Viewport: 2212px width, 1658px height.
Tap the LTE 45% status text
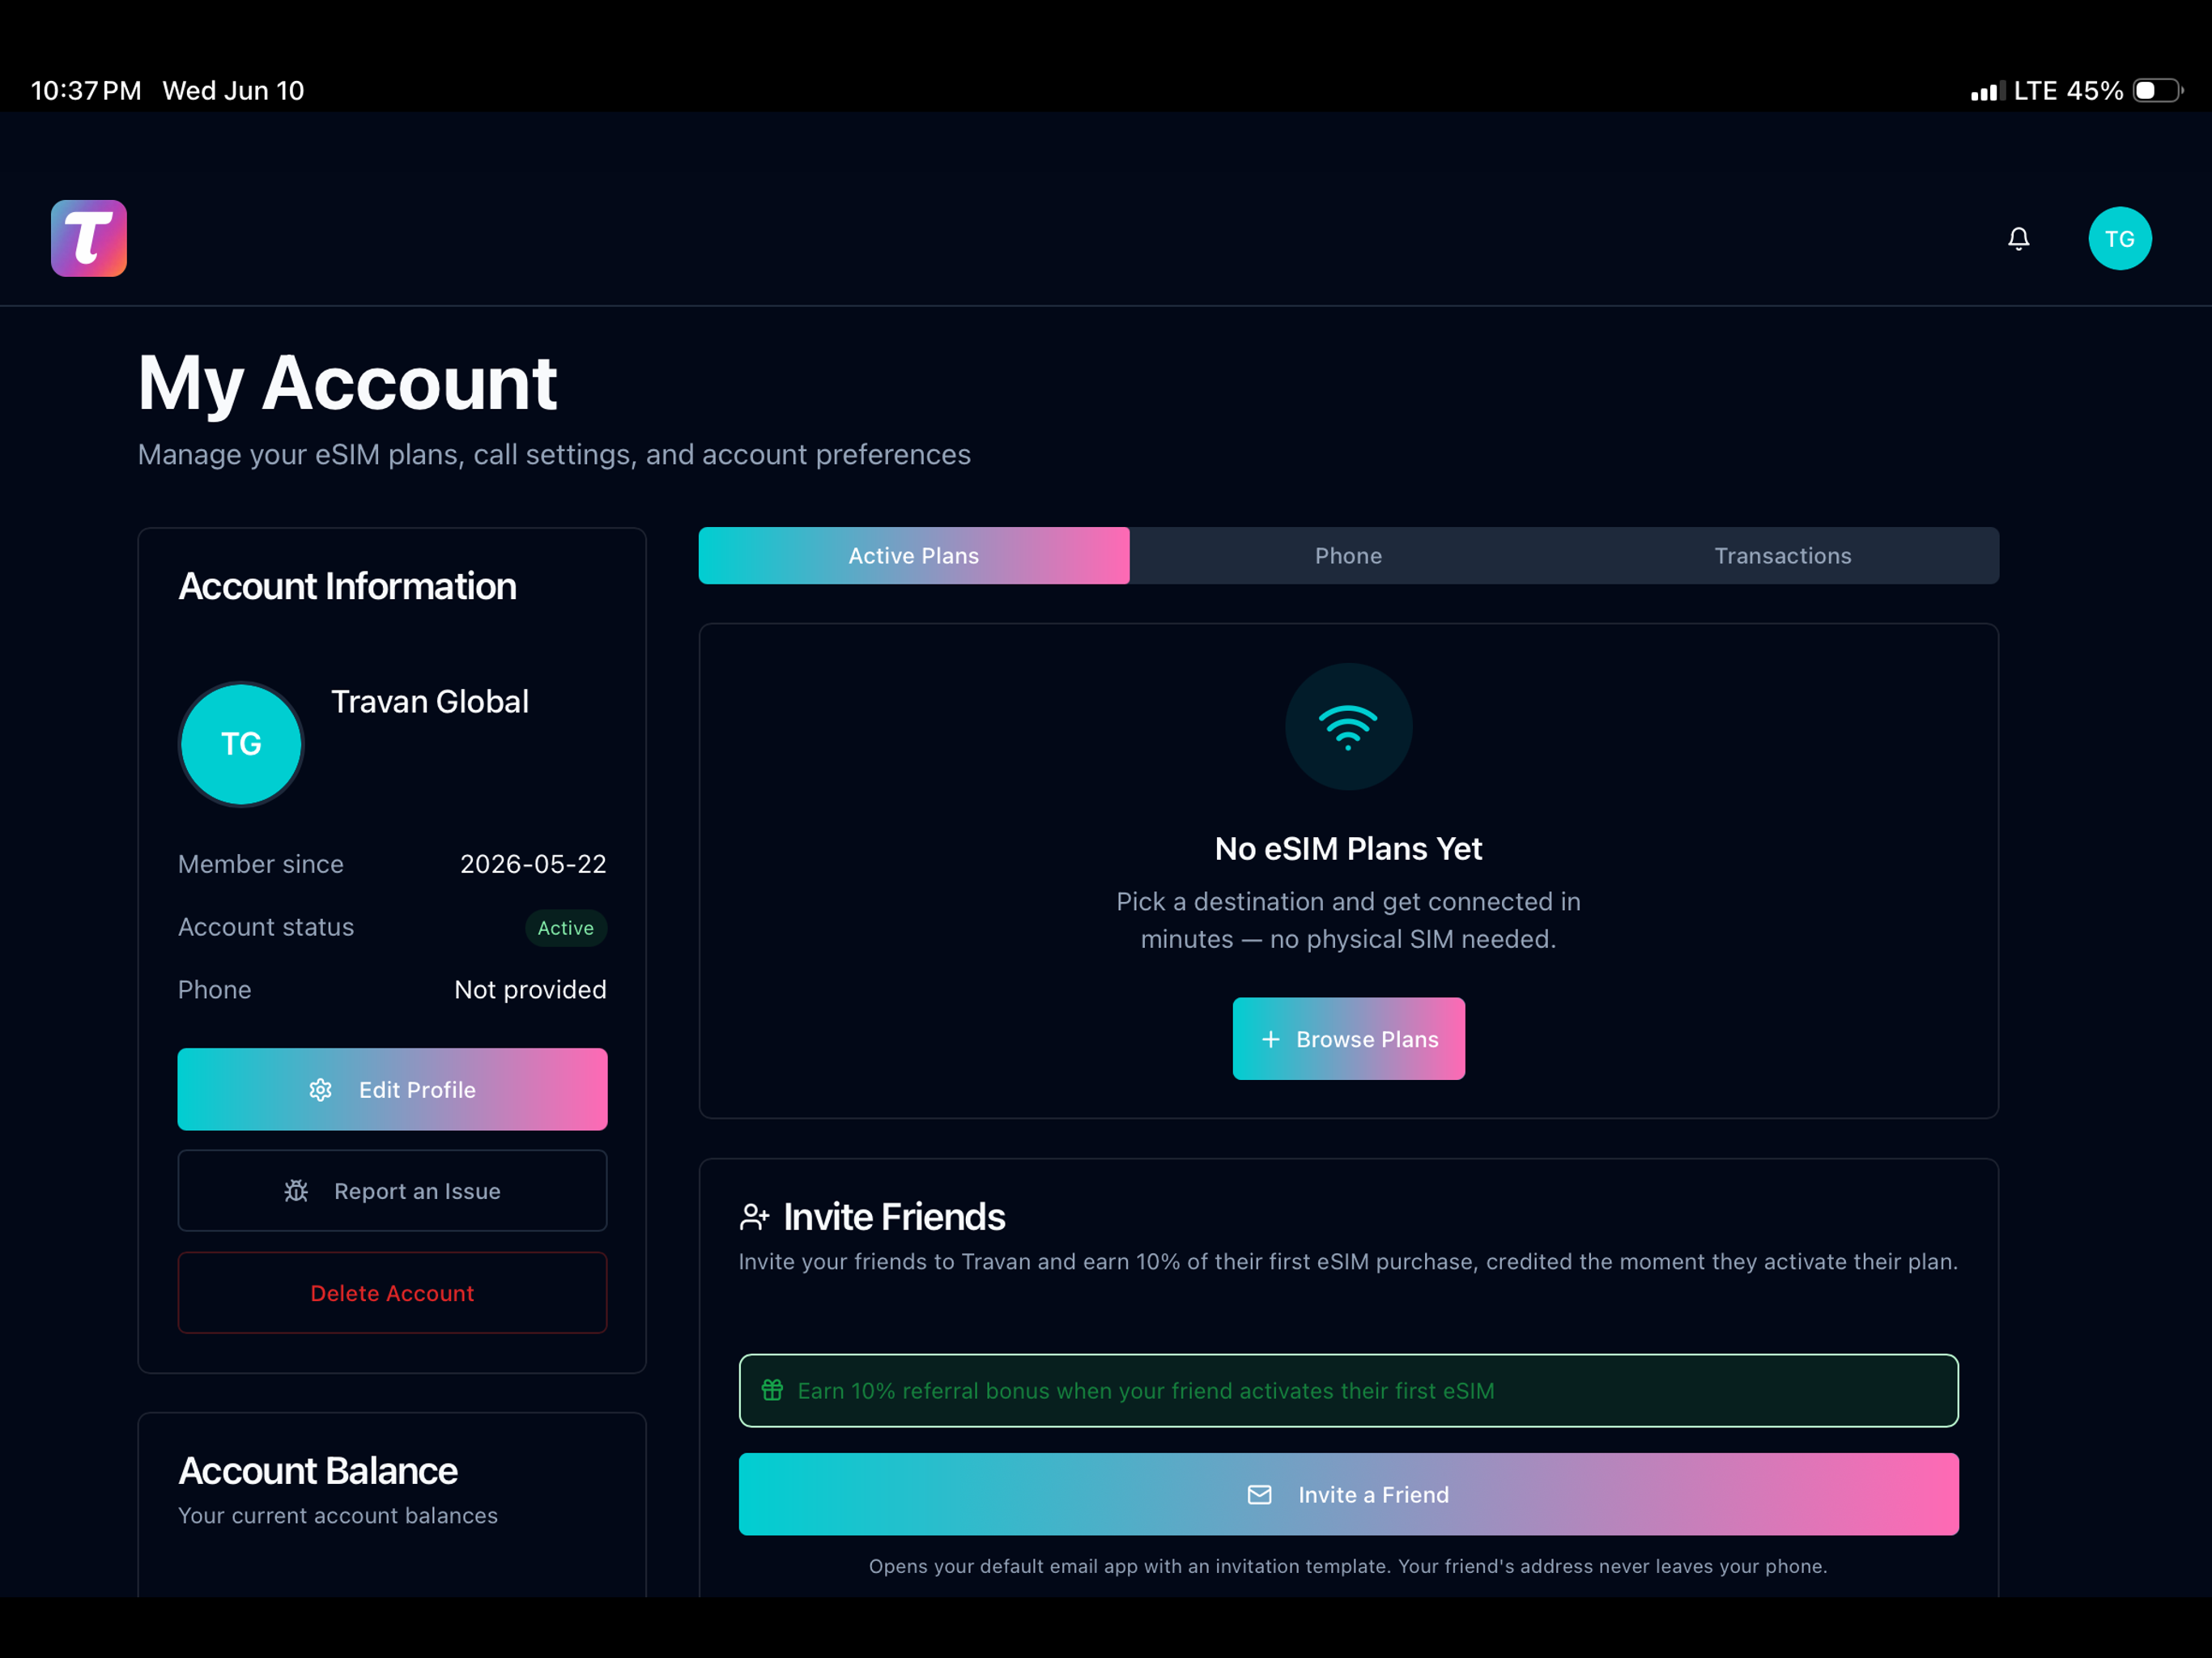(x=2068, y=91)
